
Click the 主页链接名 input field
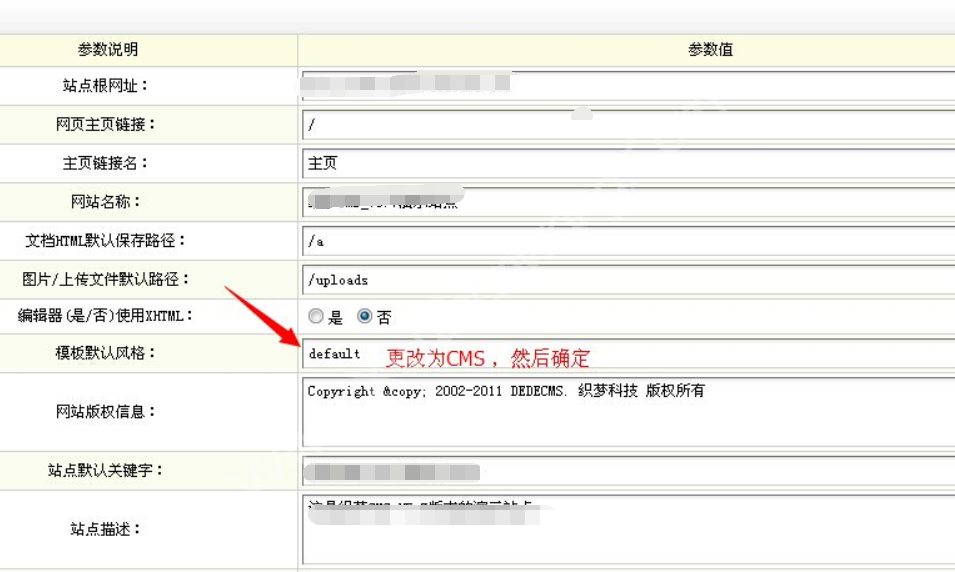pyautogui.click(x=629, y=163)
